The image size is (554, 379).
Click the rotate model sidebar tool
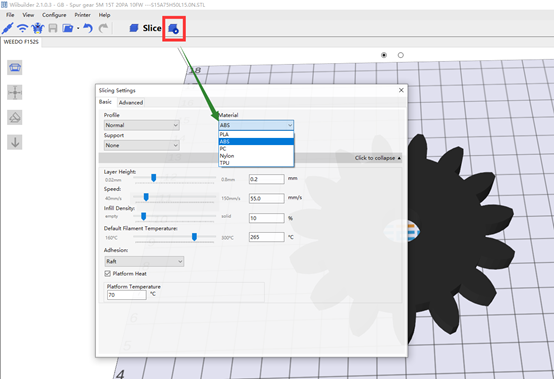(15, 117)
